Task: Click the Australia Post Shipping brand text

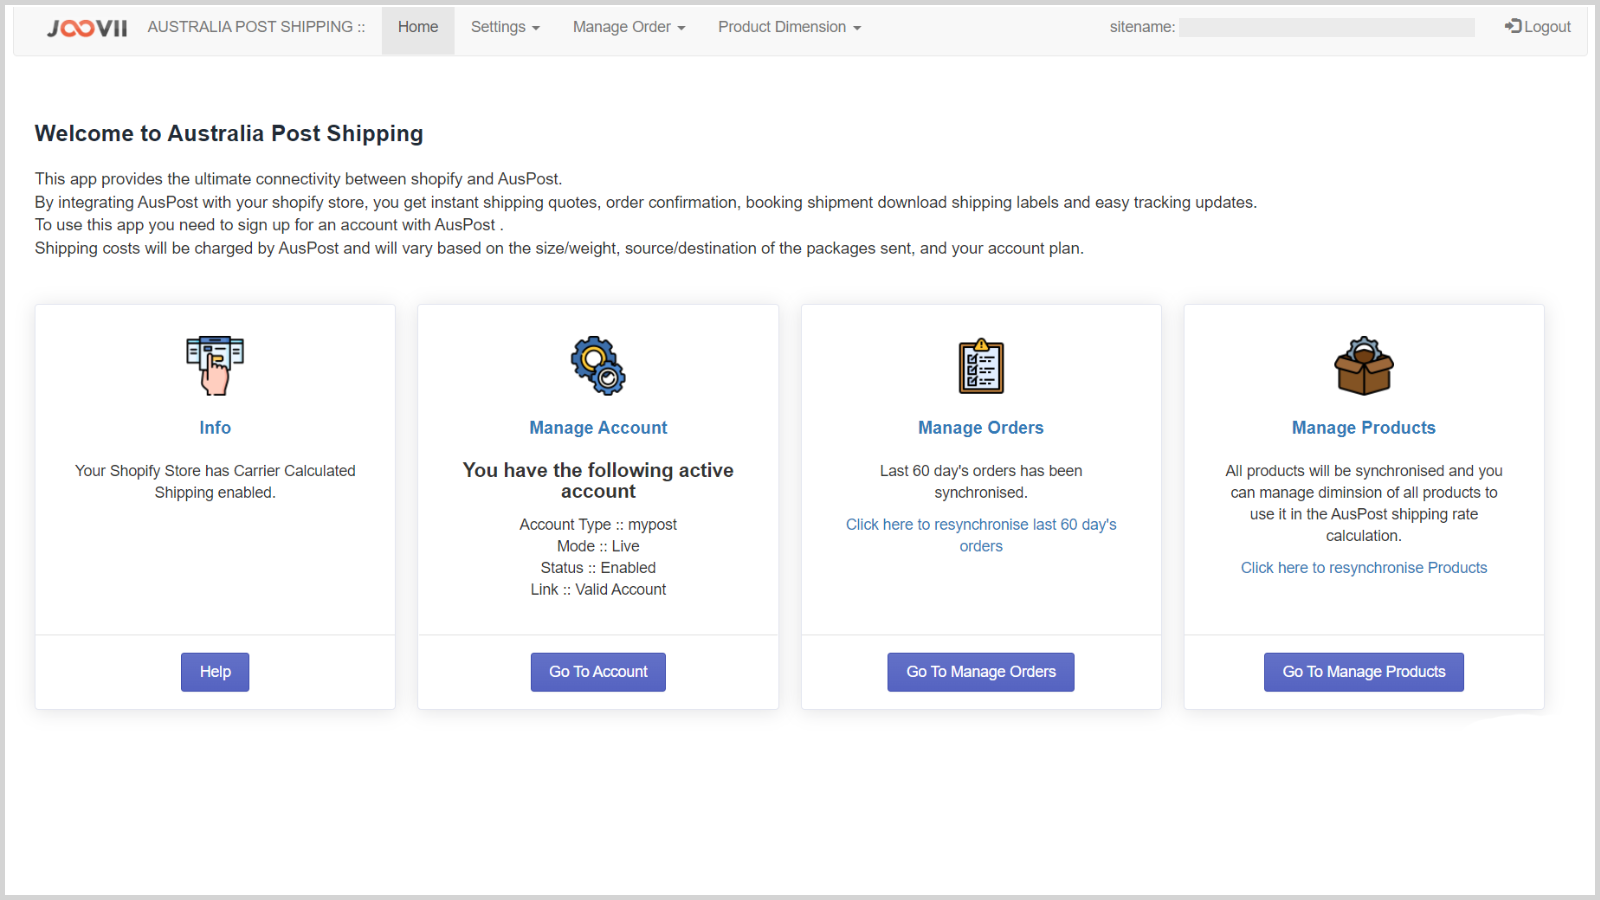Action: tap(256, 27)
